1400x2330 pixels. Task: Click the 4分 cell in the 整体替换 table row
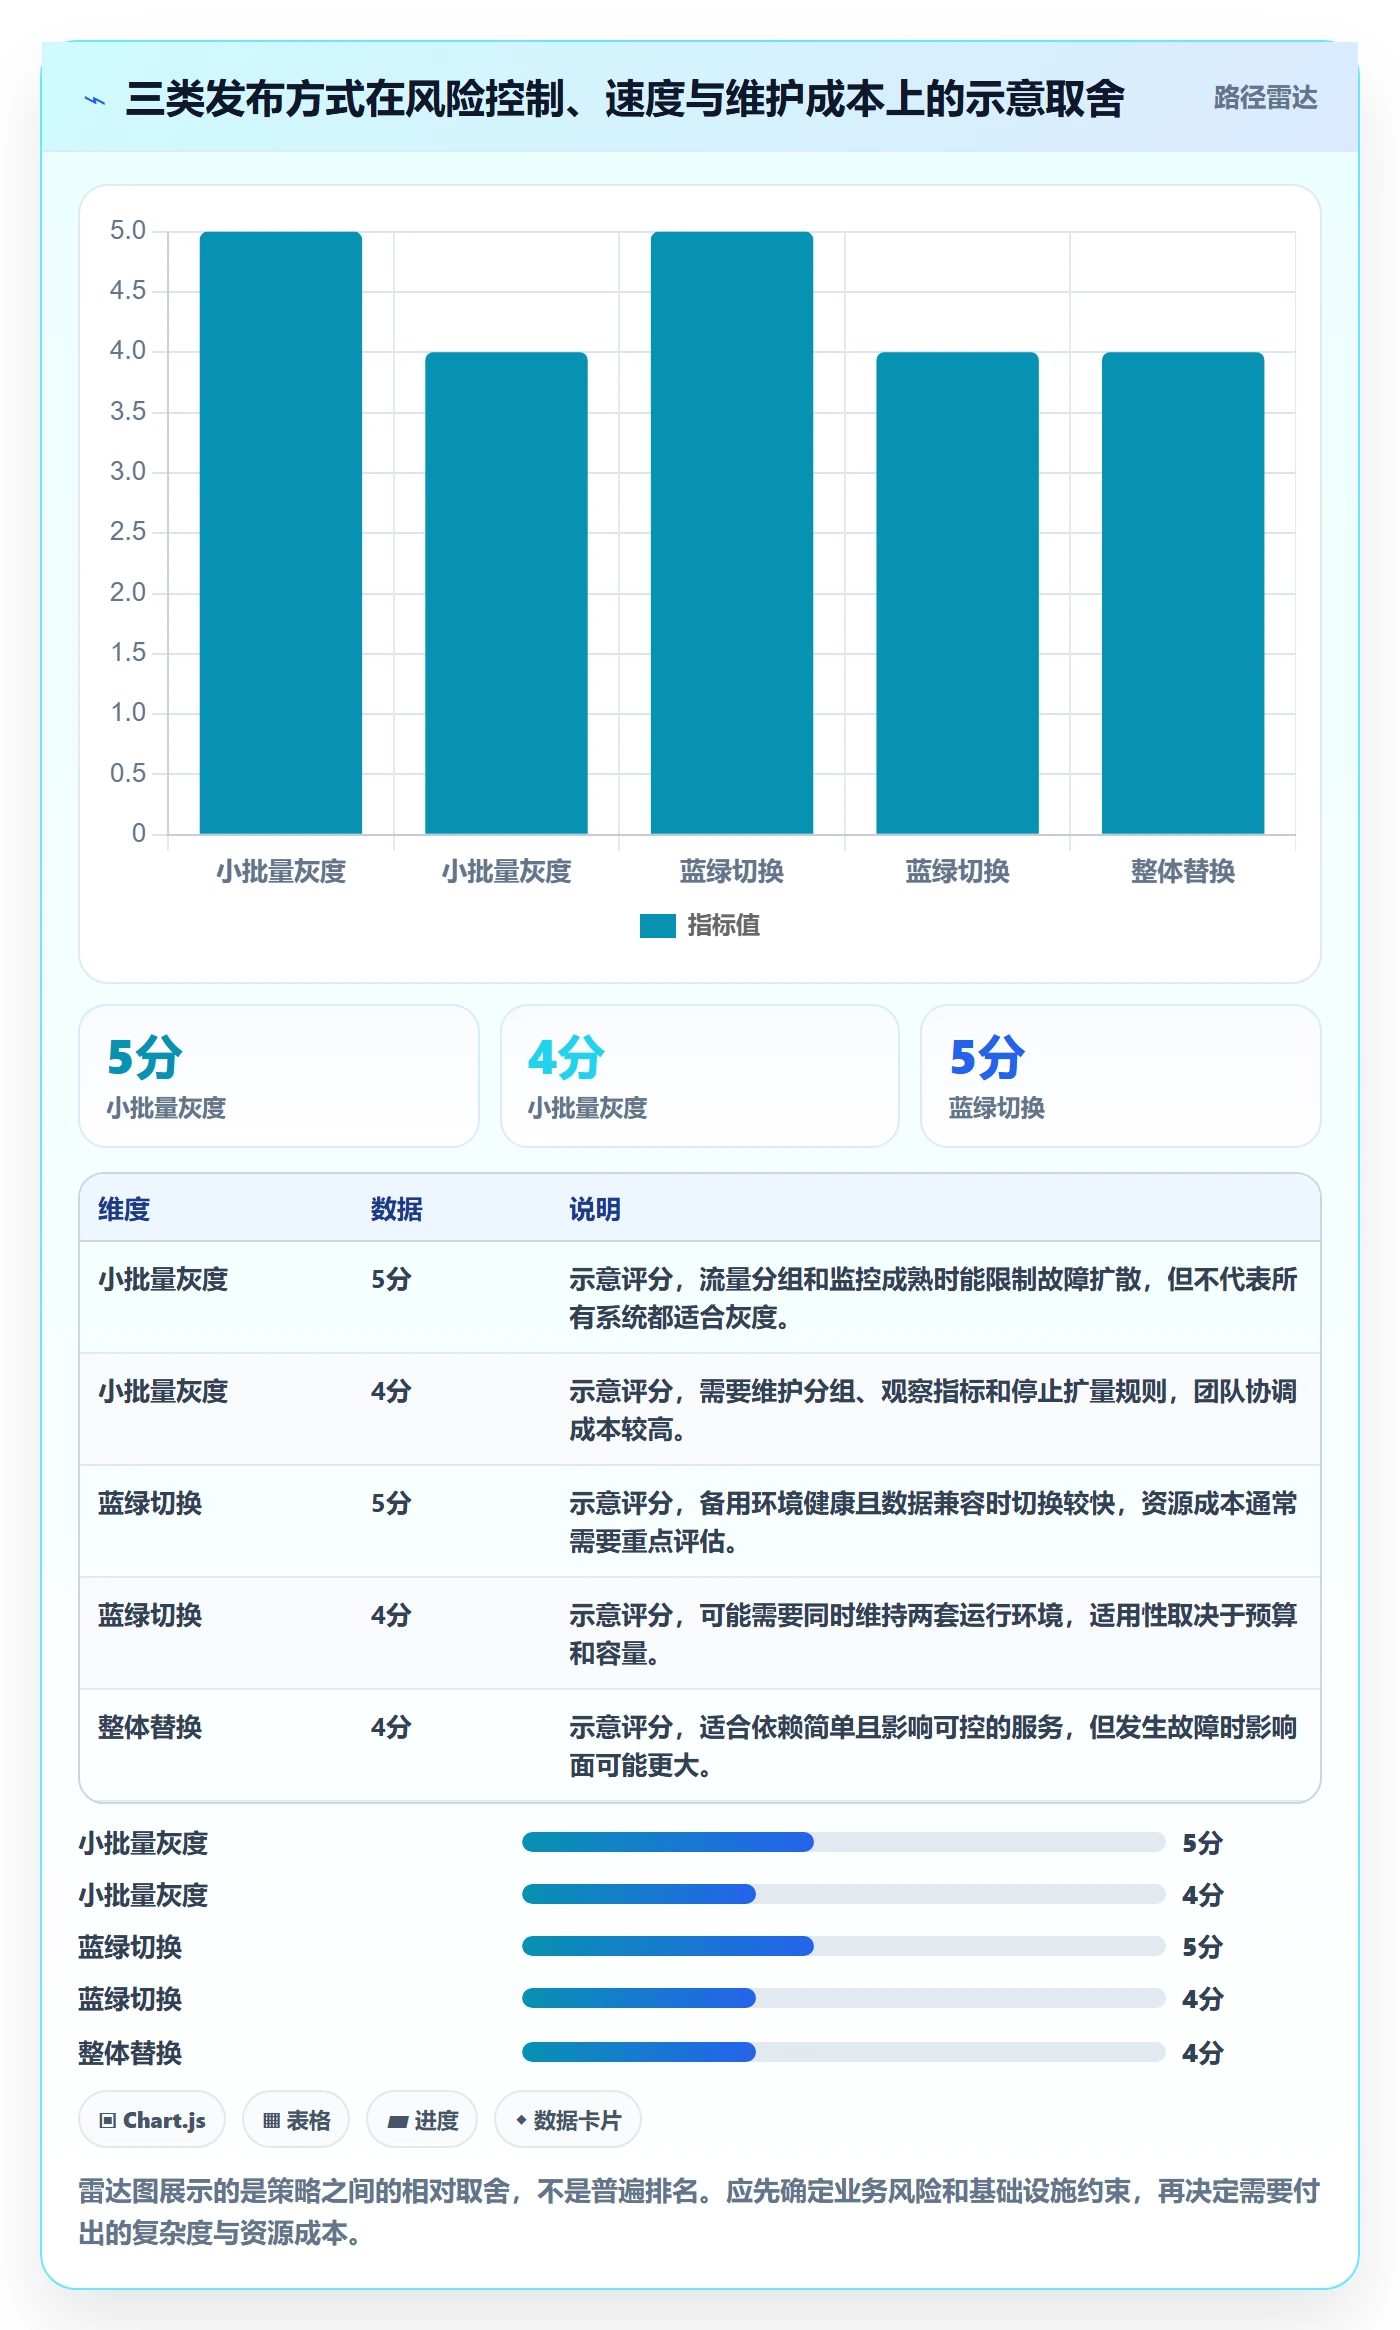pyautogui.click(x=391, y=1727)
